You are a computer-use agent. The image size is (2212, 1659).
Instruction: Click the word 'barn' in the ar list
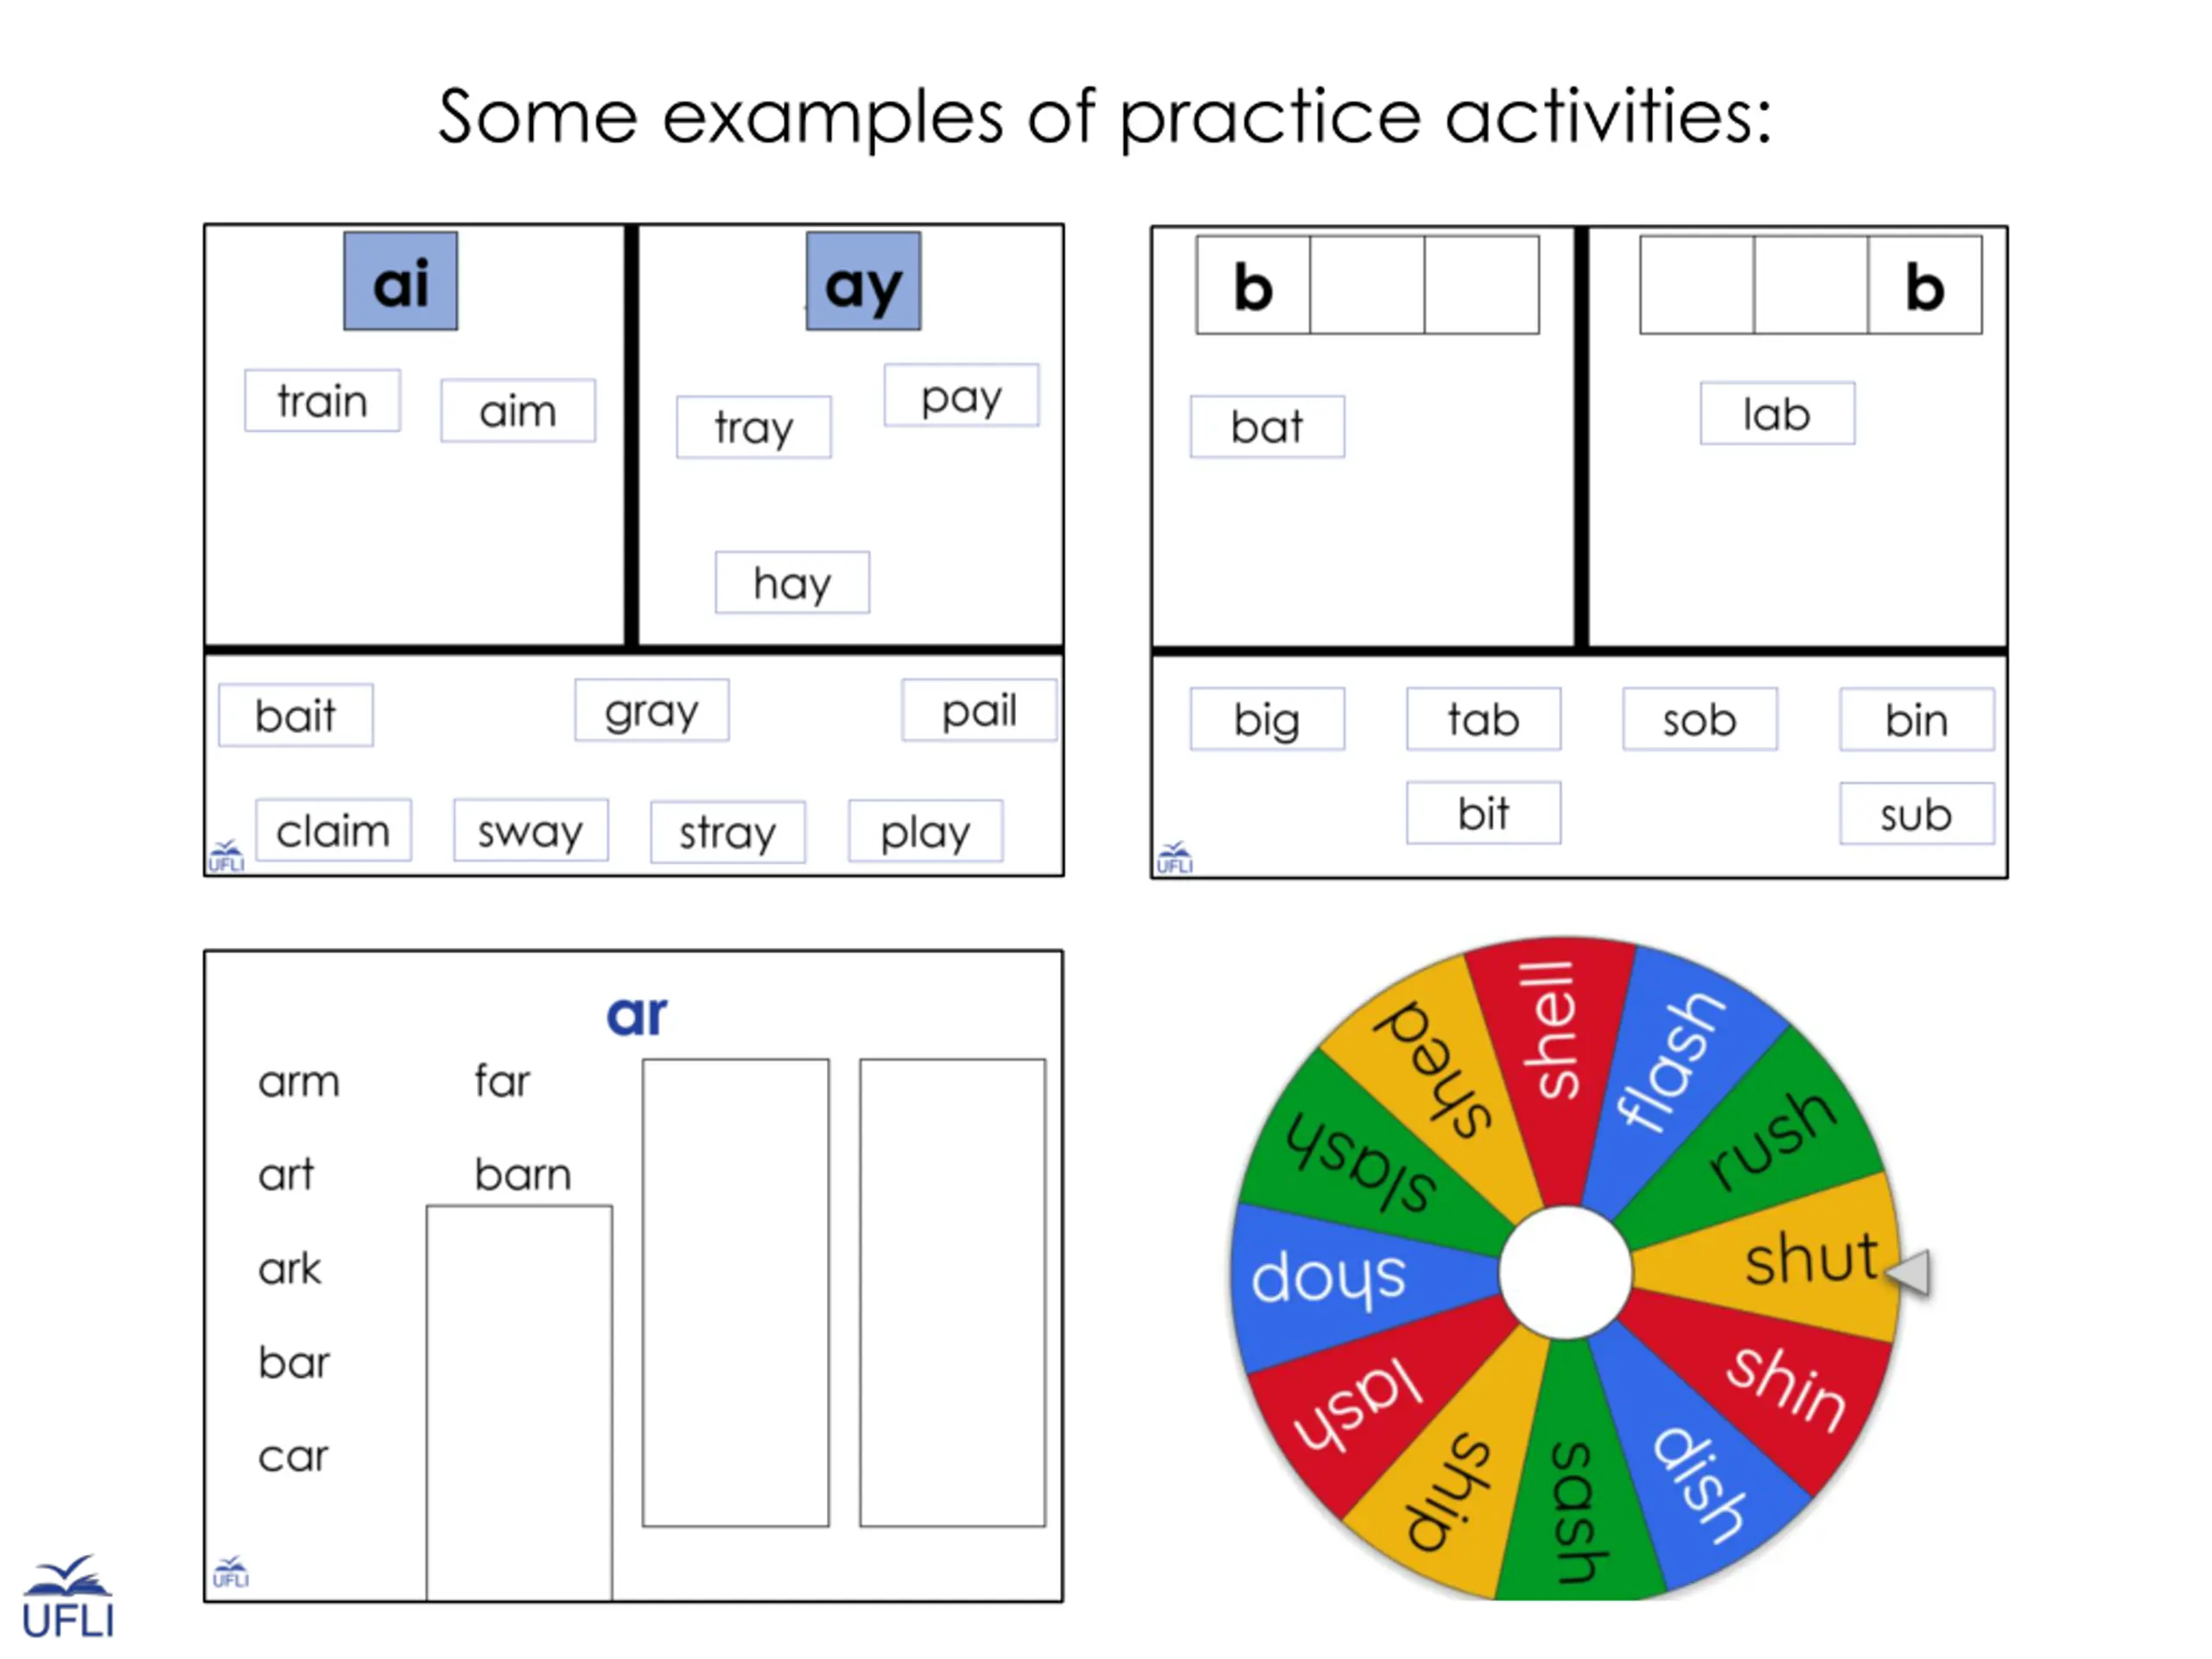[x=523, y=1174]
